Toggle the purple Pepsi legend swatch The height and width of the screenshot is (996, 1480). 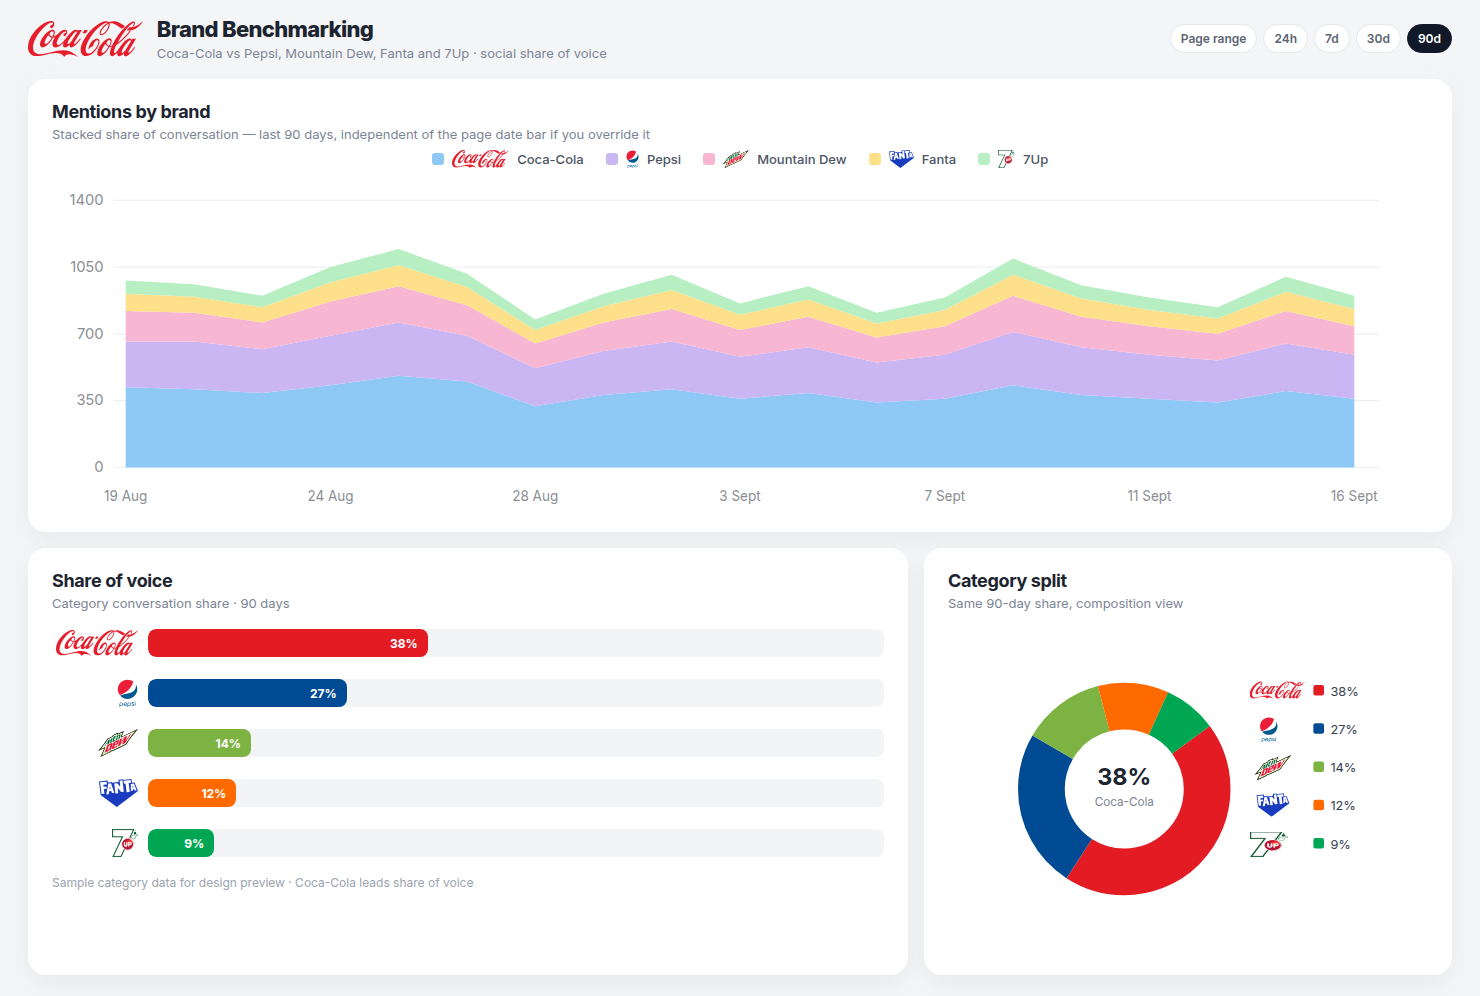click(612, 159)
